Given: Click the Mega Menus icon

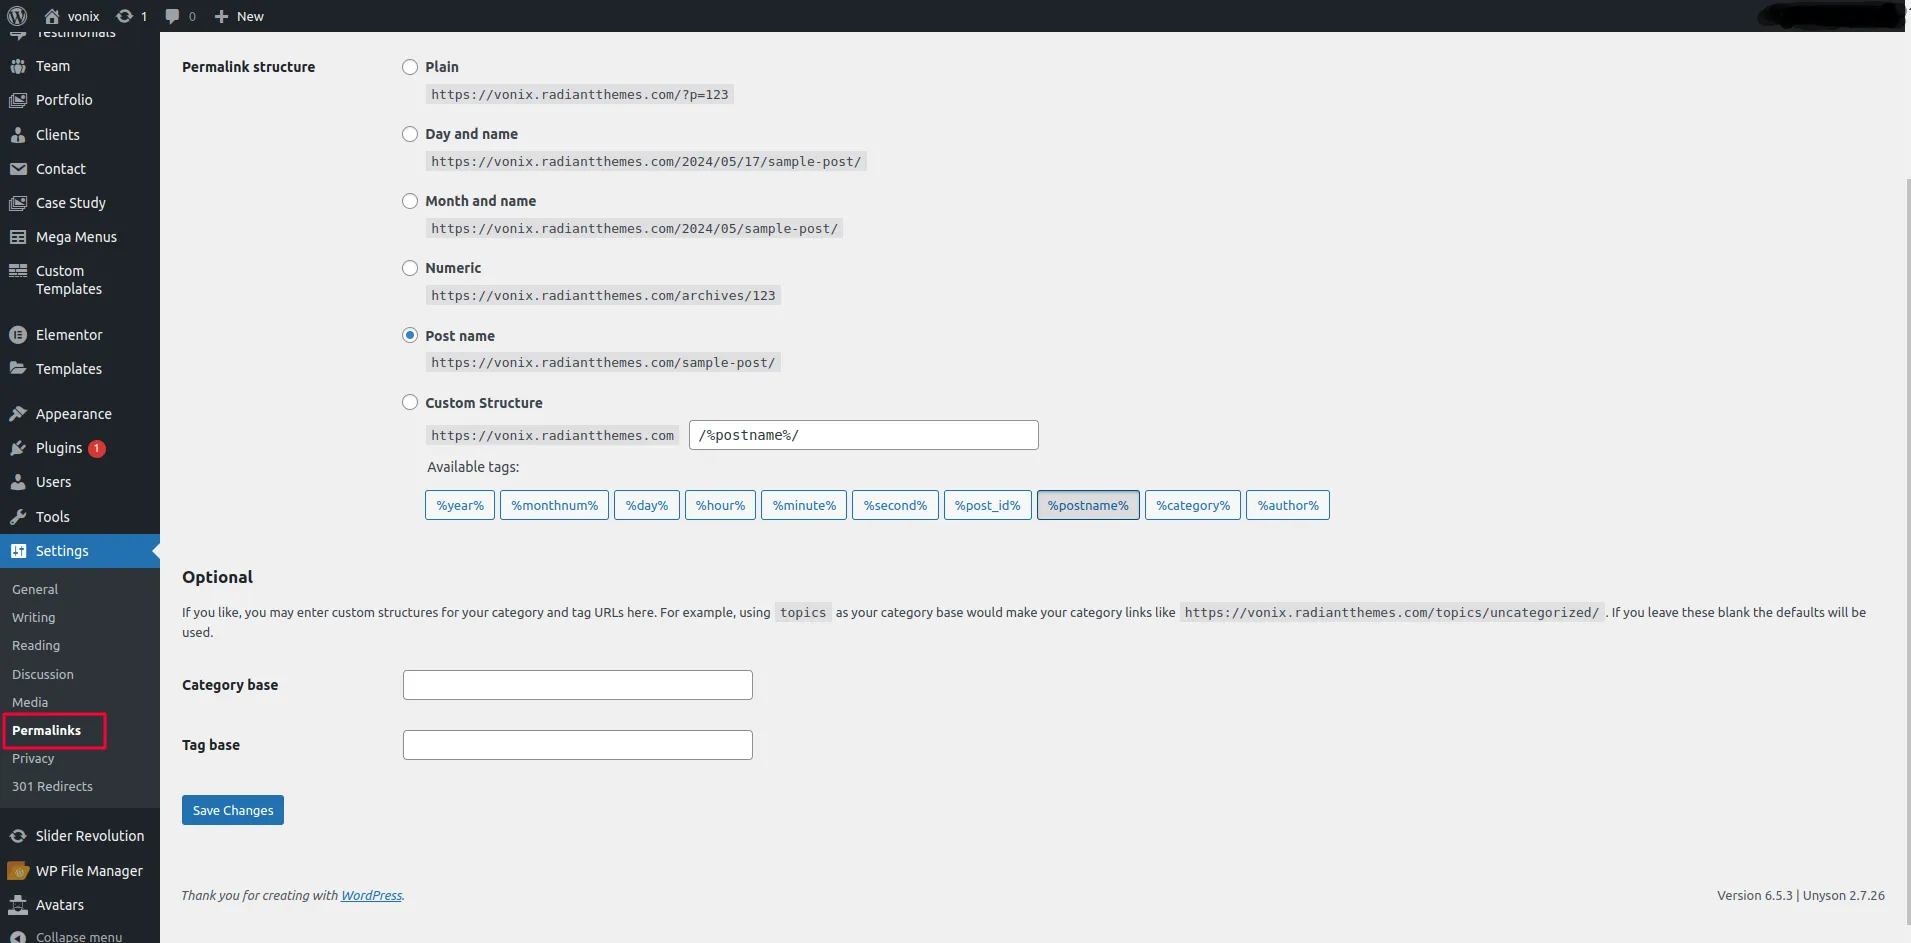Looking at the screenshot, I should (18, 237).
